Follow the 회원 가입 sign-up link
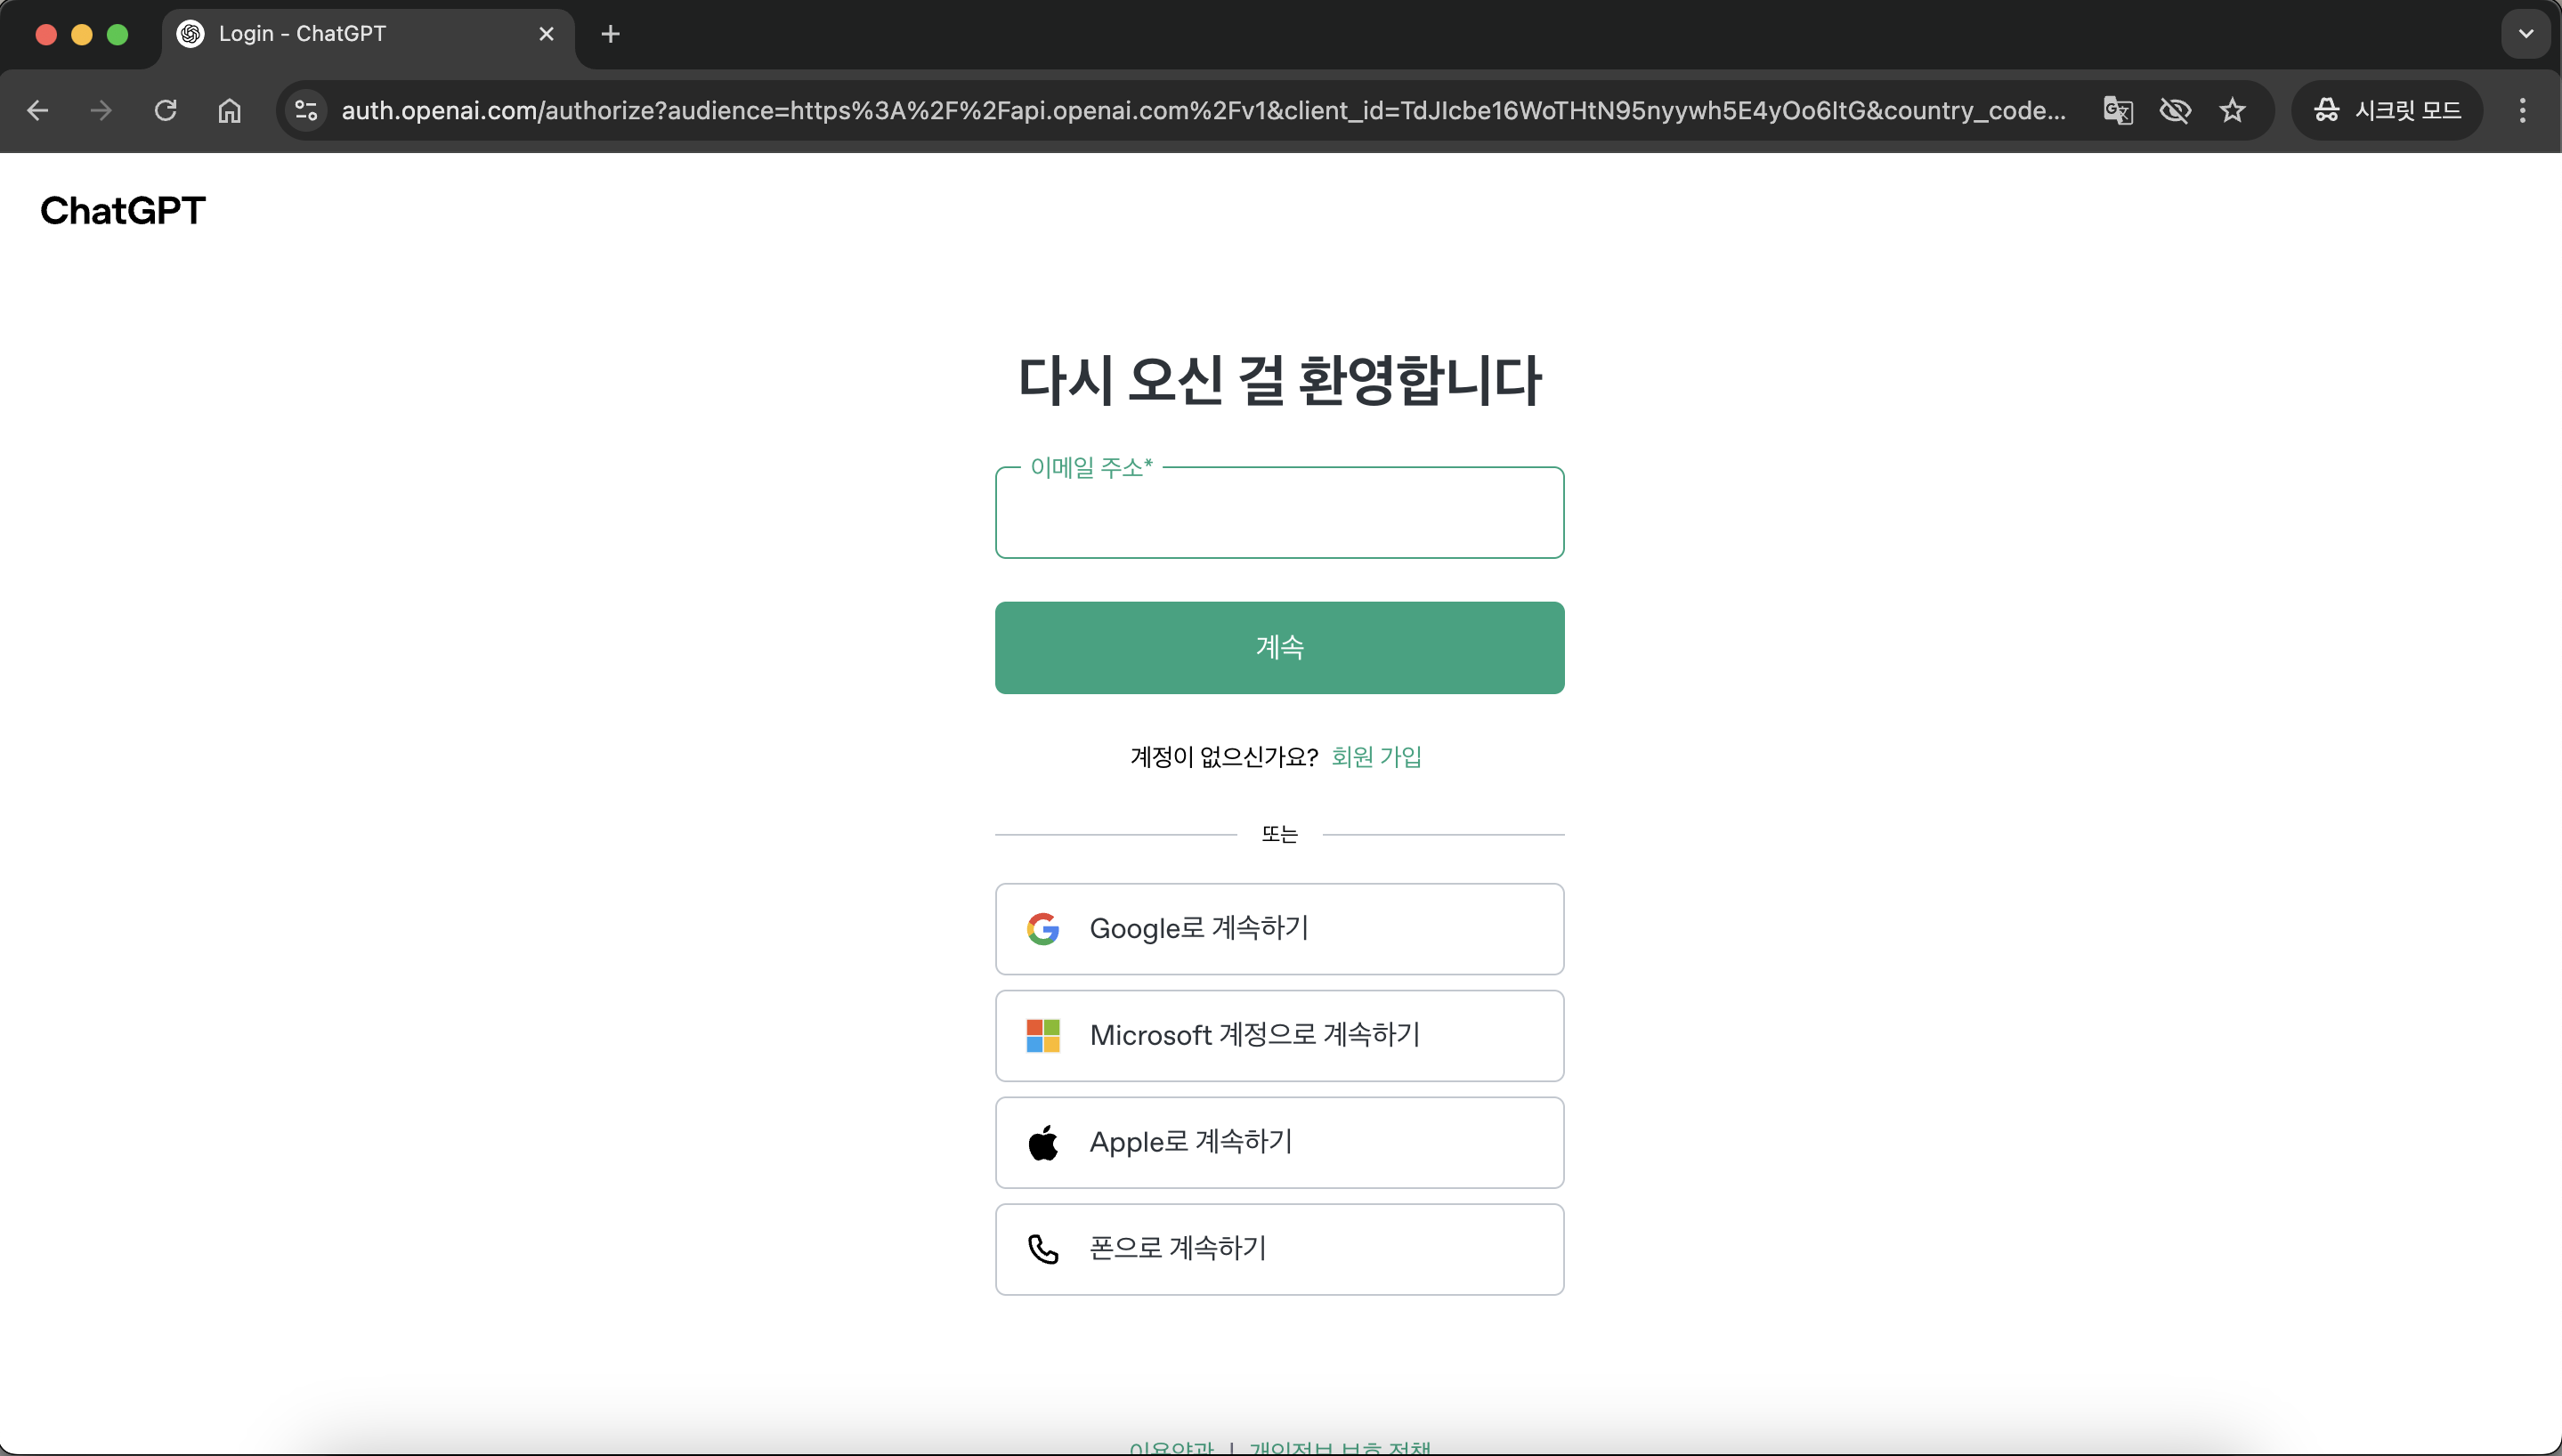 pyautogui.click(x=1376, y=757)
